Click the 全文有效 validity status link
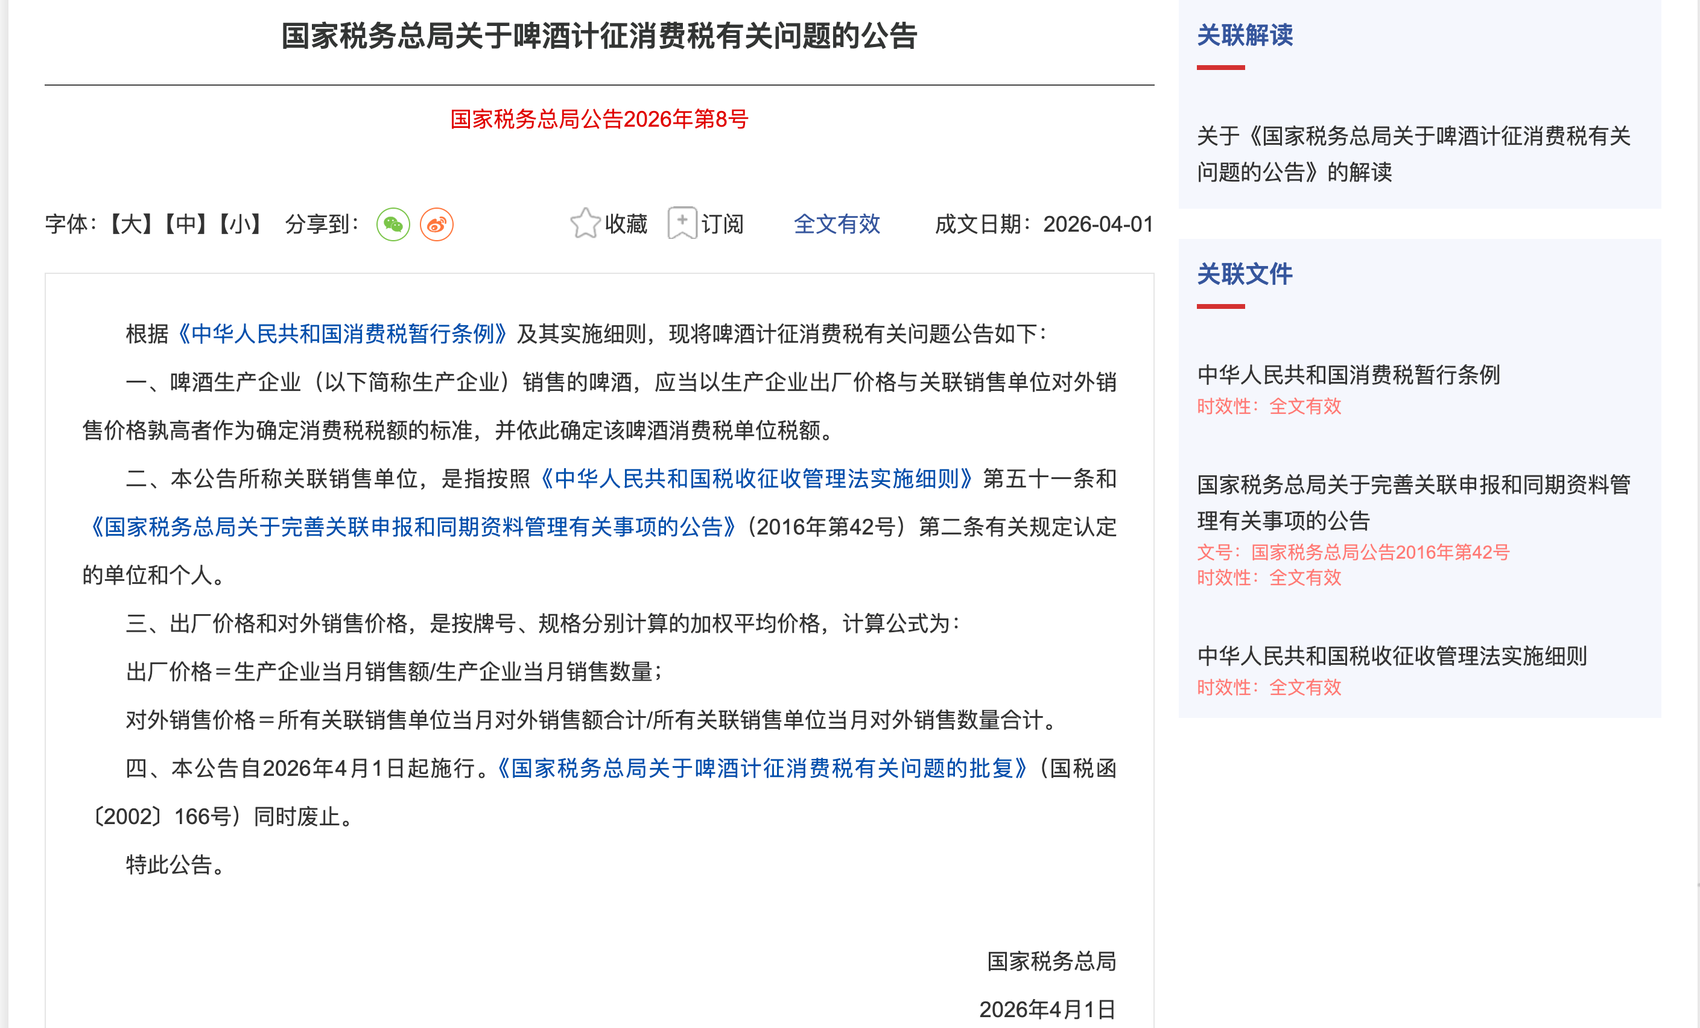 tap(836, 224)
